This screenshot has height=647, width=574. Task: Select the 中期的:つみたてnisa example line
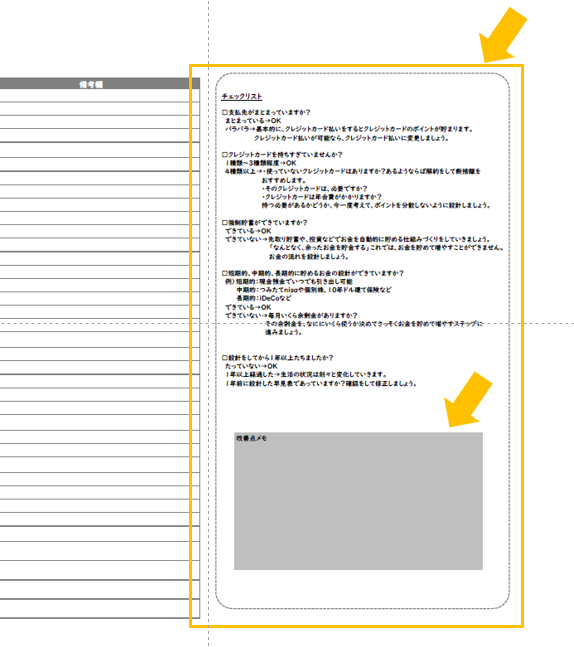314,290
